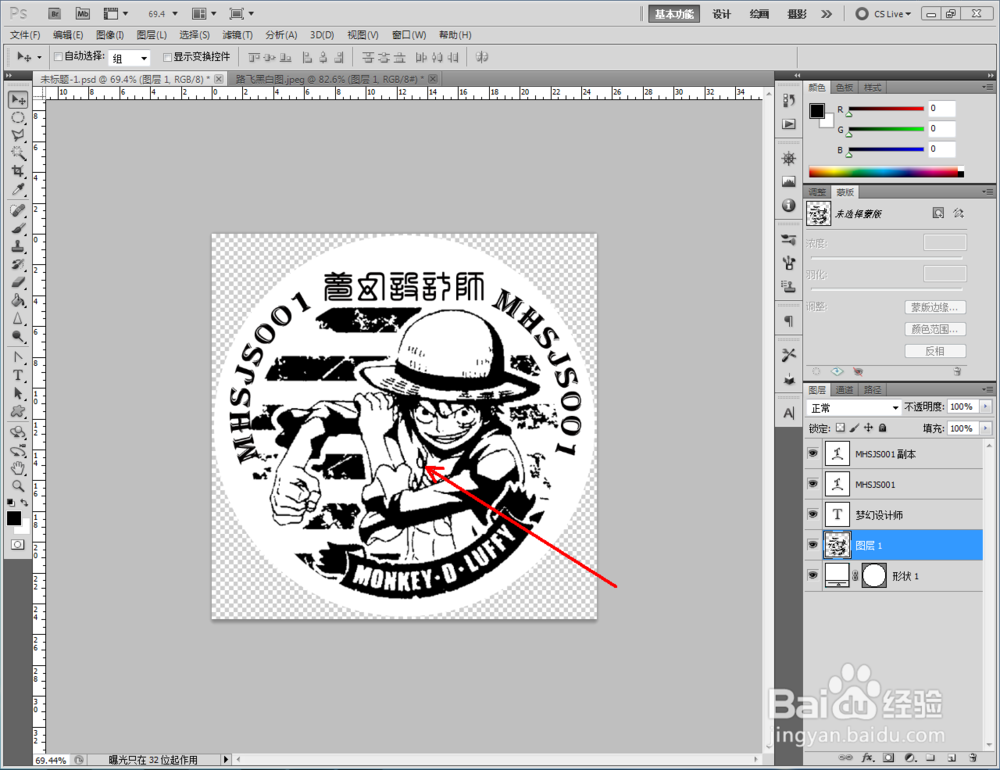The image size is (1000, 770).
Task: Select the Hand tool
Action: click(18, 468)
